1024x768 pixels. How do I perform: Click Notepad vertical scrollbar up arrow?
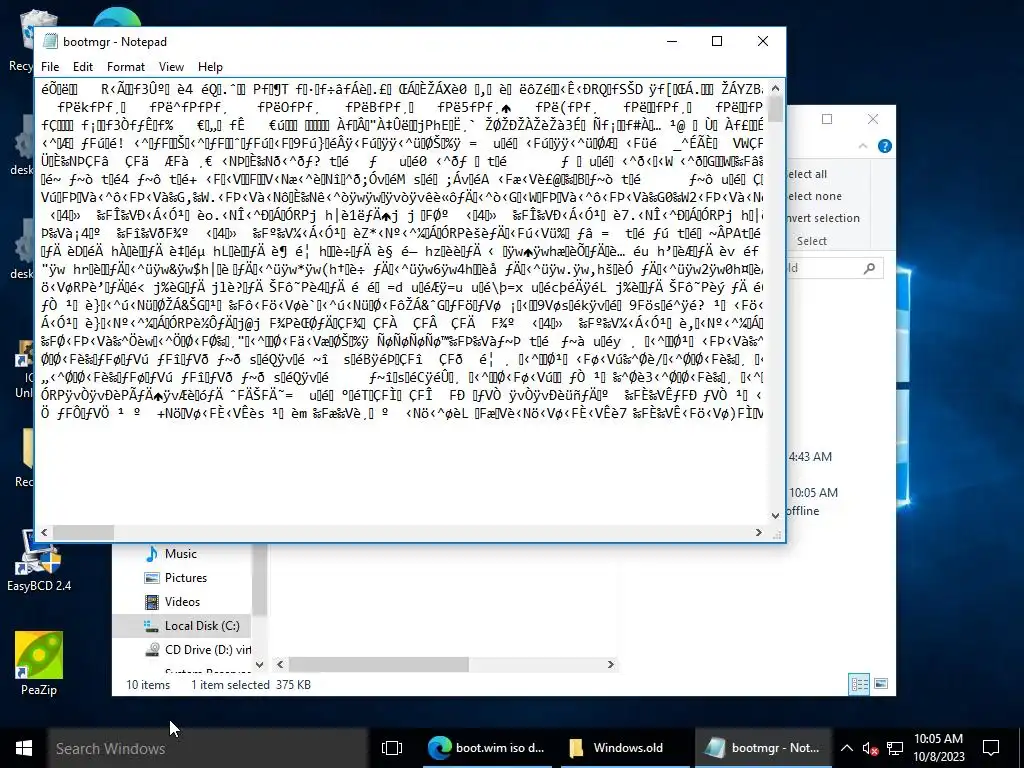pyautogui.click(x=775, y=88)
